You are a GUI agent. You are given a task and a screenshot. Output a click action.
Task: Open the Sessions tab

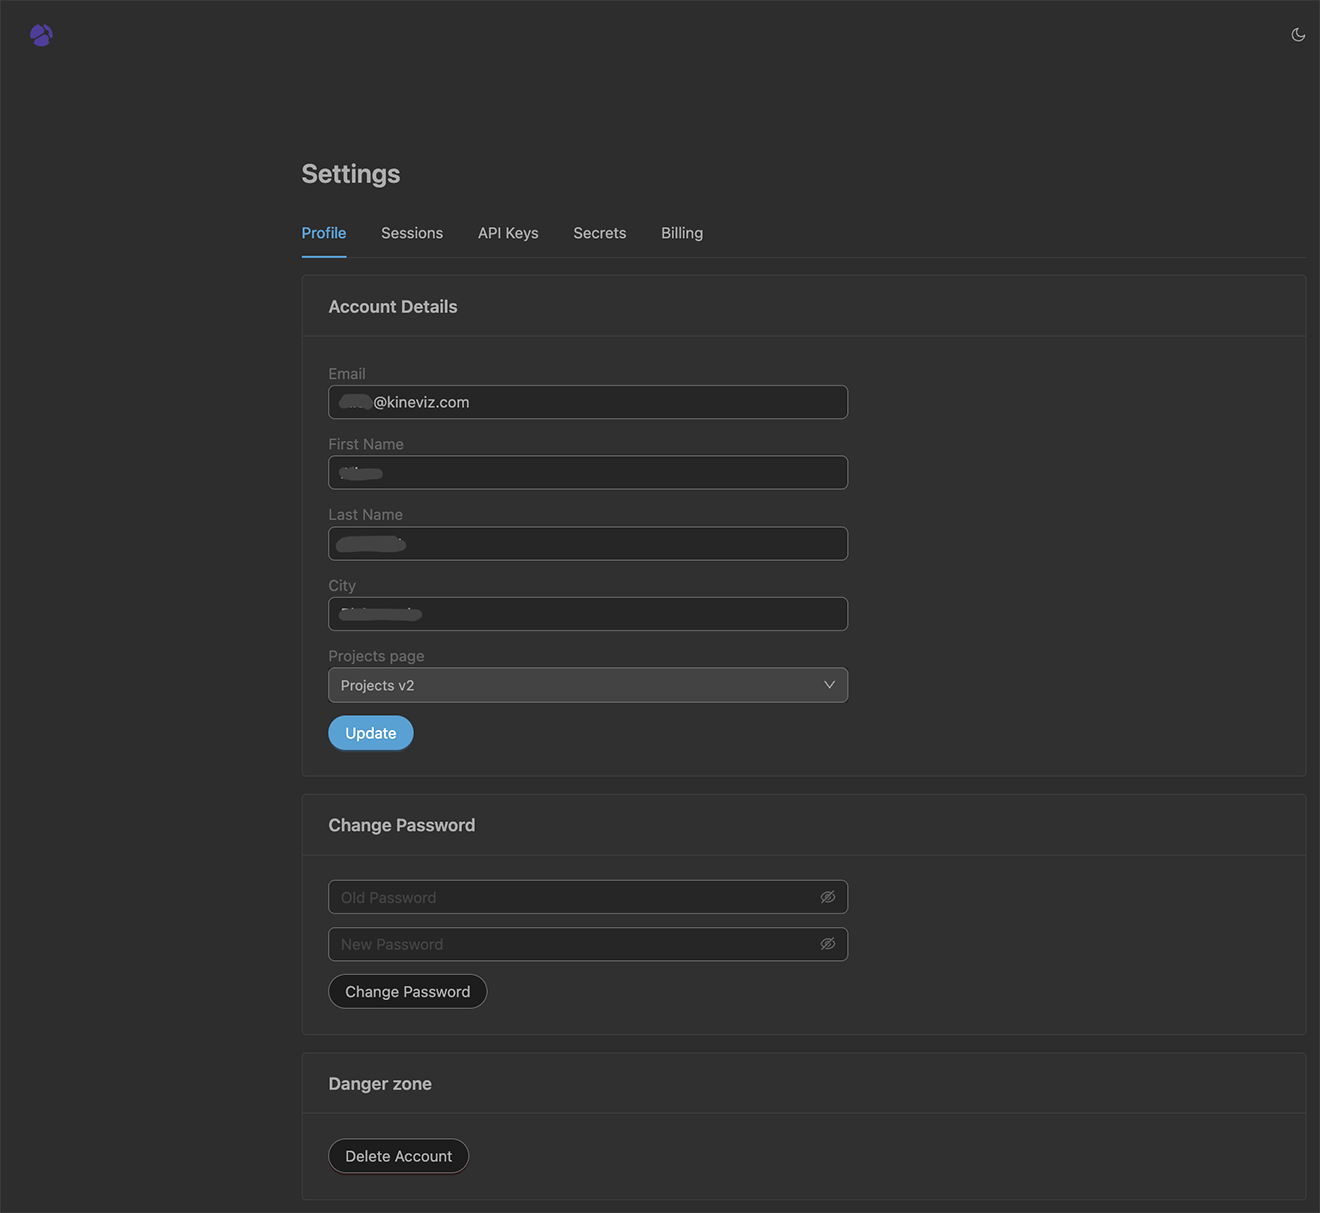click(412, 233)
